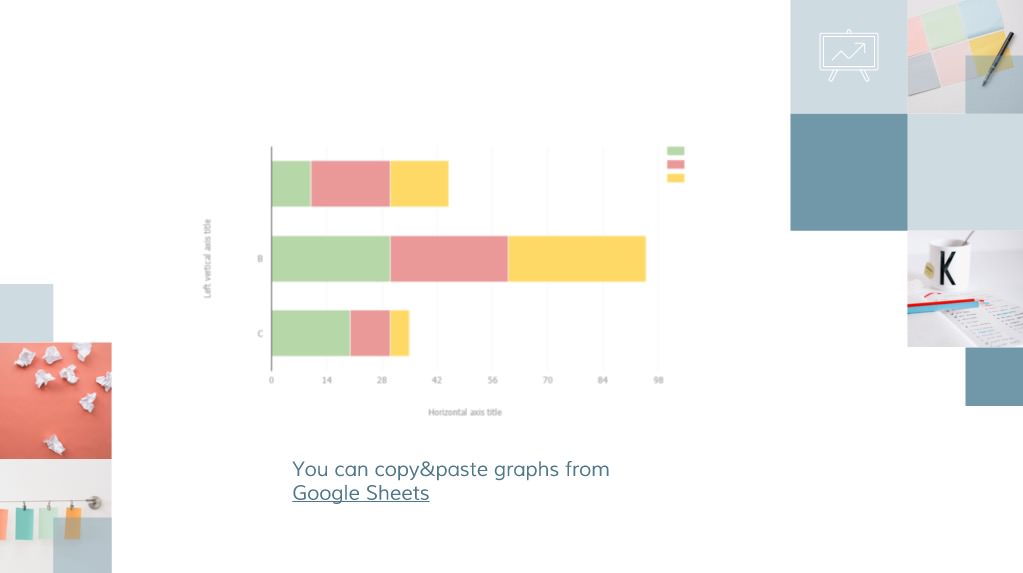Image resolution: width=1023 pixels, height=573 pixels.
Task: Open the Google Sheets link
Action: tap(361, 493)
